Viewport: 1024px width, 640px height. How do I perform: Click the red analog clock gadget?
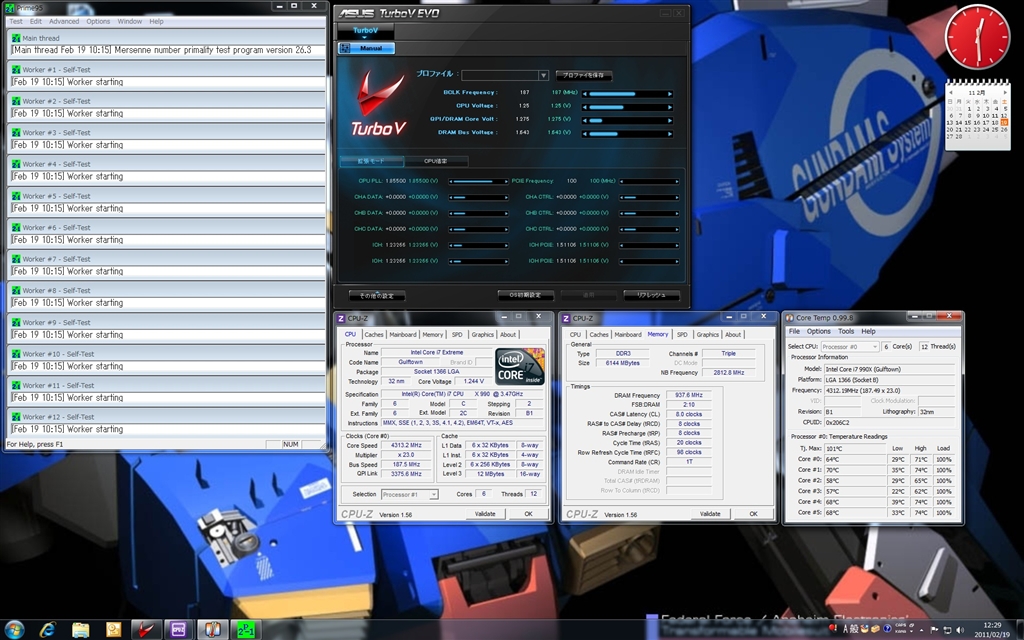click(x=977, y=38)
